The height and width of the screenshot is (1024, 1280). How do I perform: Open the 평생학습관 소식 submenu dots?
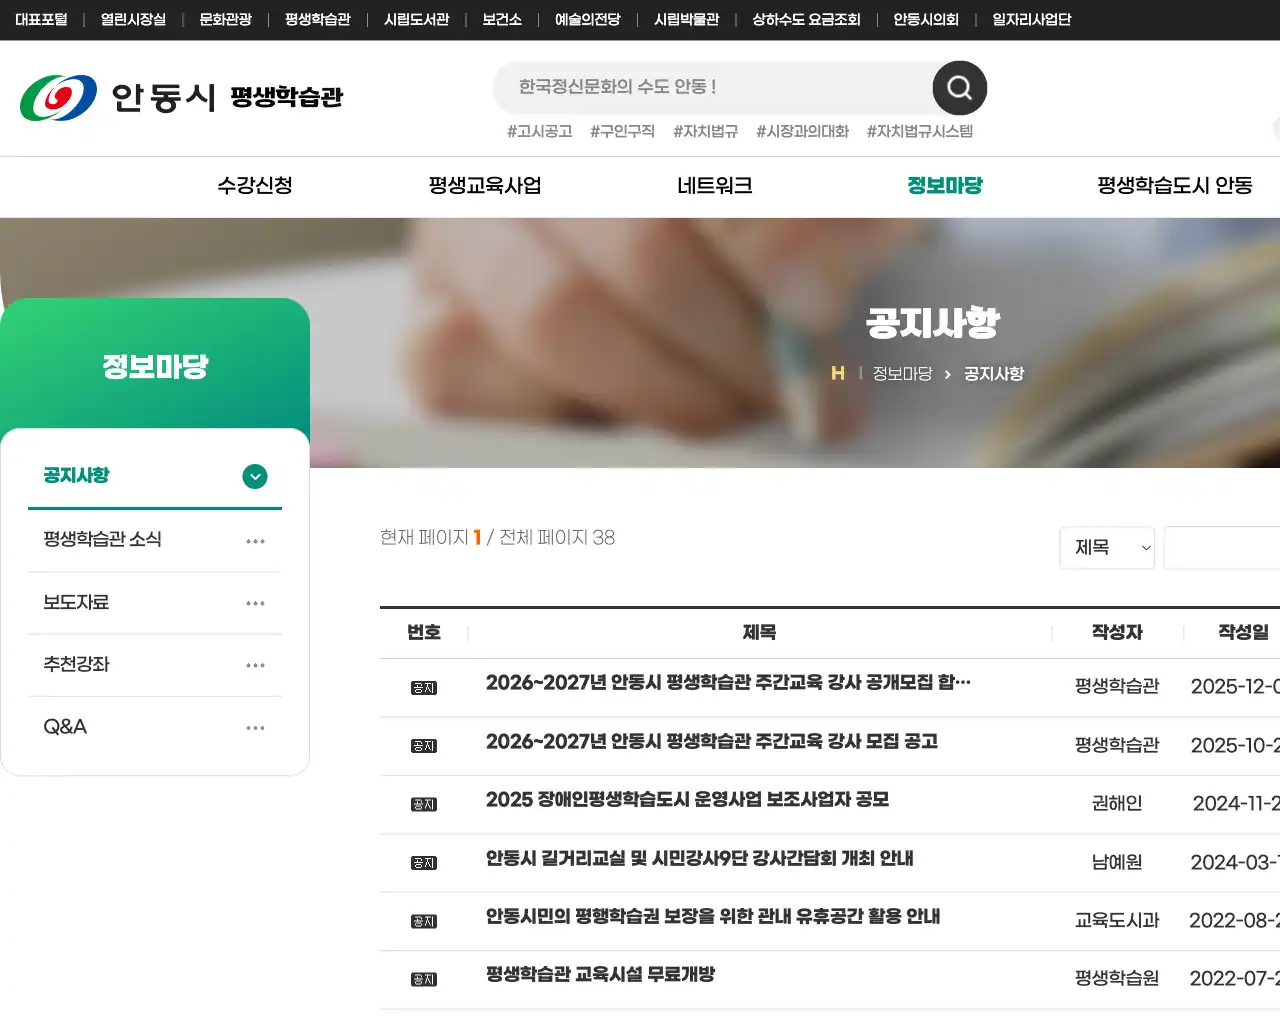point(255,540)
